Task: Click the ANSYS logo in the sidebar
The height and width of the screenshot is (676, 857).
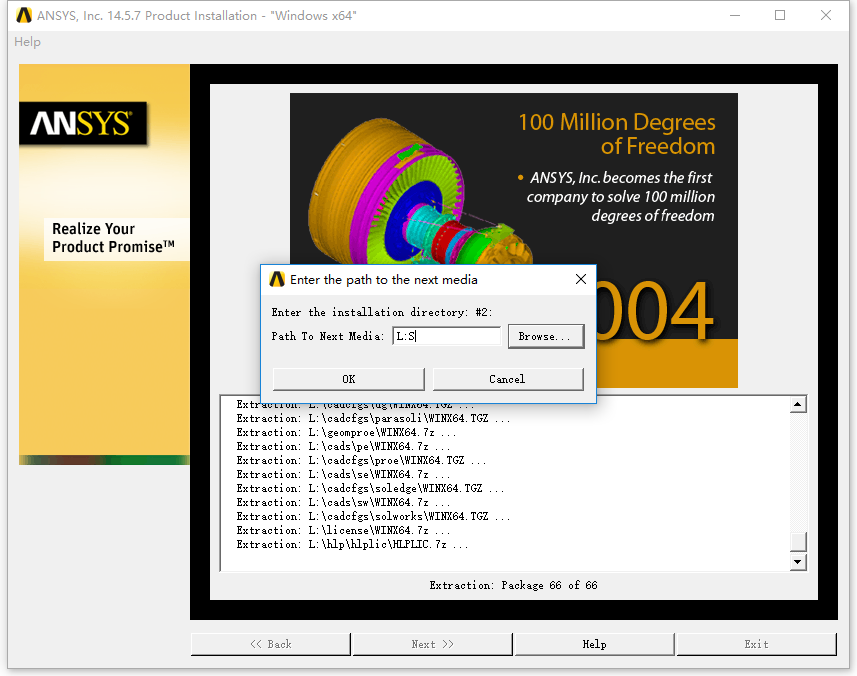Action: point(83,124)
